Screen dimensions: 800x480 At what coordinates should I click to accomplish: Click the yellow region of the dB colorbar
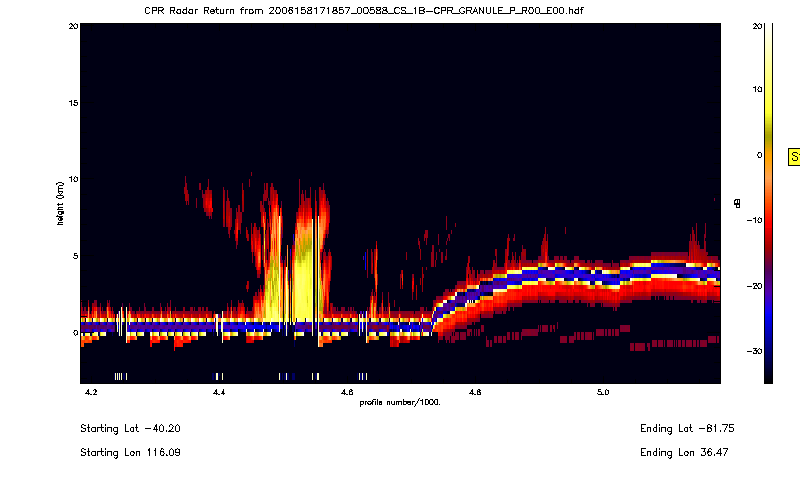767,95
